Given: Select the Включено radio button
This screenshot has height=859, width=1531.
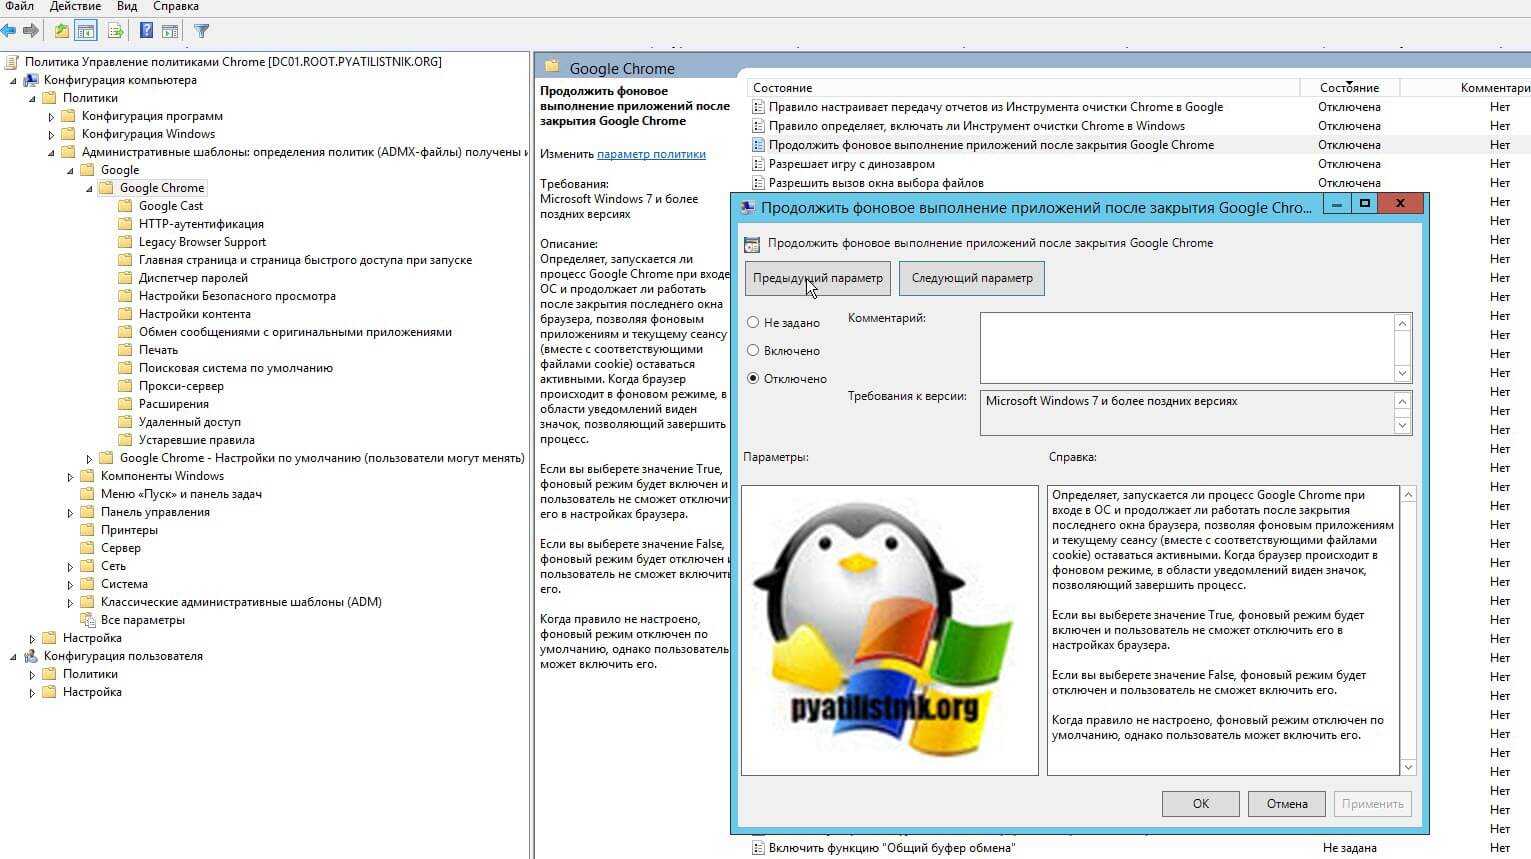Looking at the screenshot, I should point(753,351).
